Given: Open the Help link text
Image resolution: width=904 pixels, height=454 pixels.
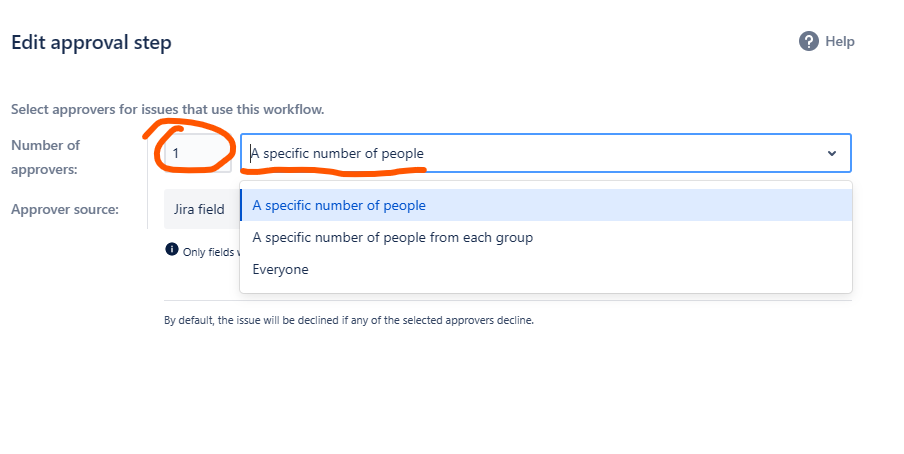Looking at the screenshot, I should (839, 42).
